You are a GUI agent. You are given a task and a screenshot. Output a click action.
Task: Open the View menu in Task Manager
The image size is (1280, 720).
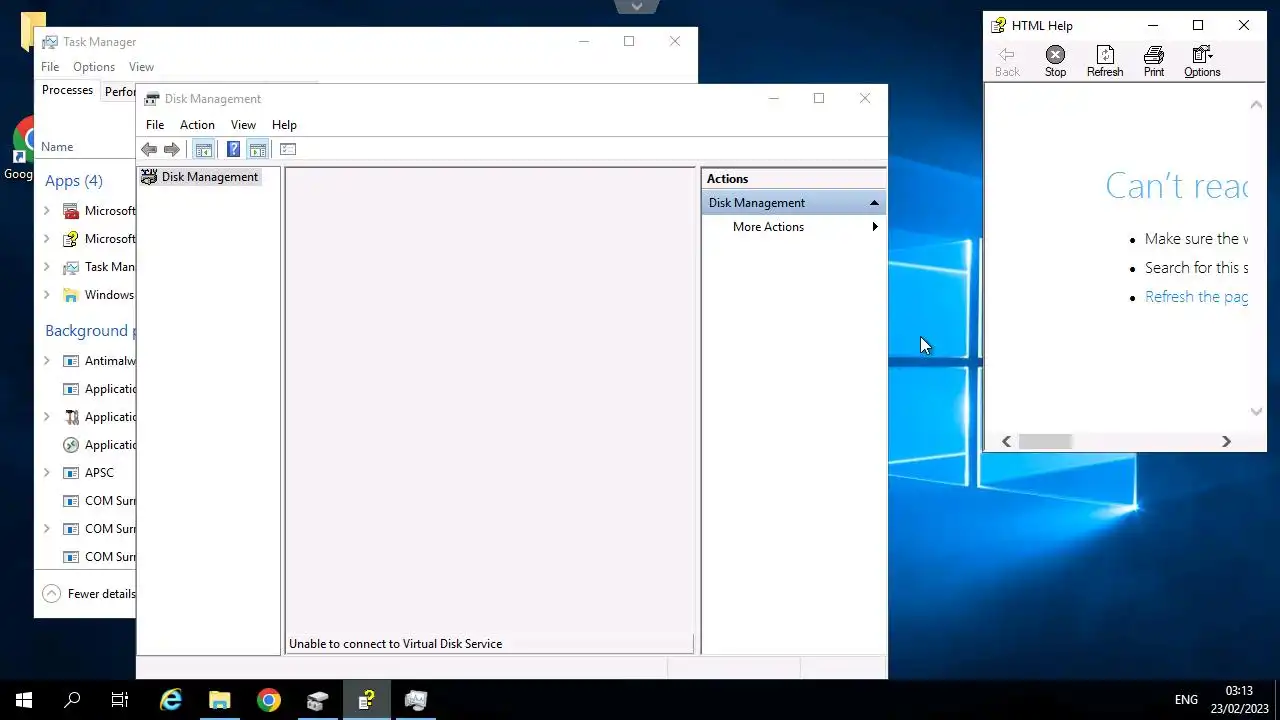[141, 67]
